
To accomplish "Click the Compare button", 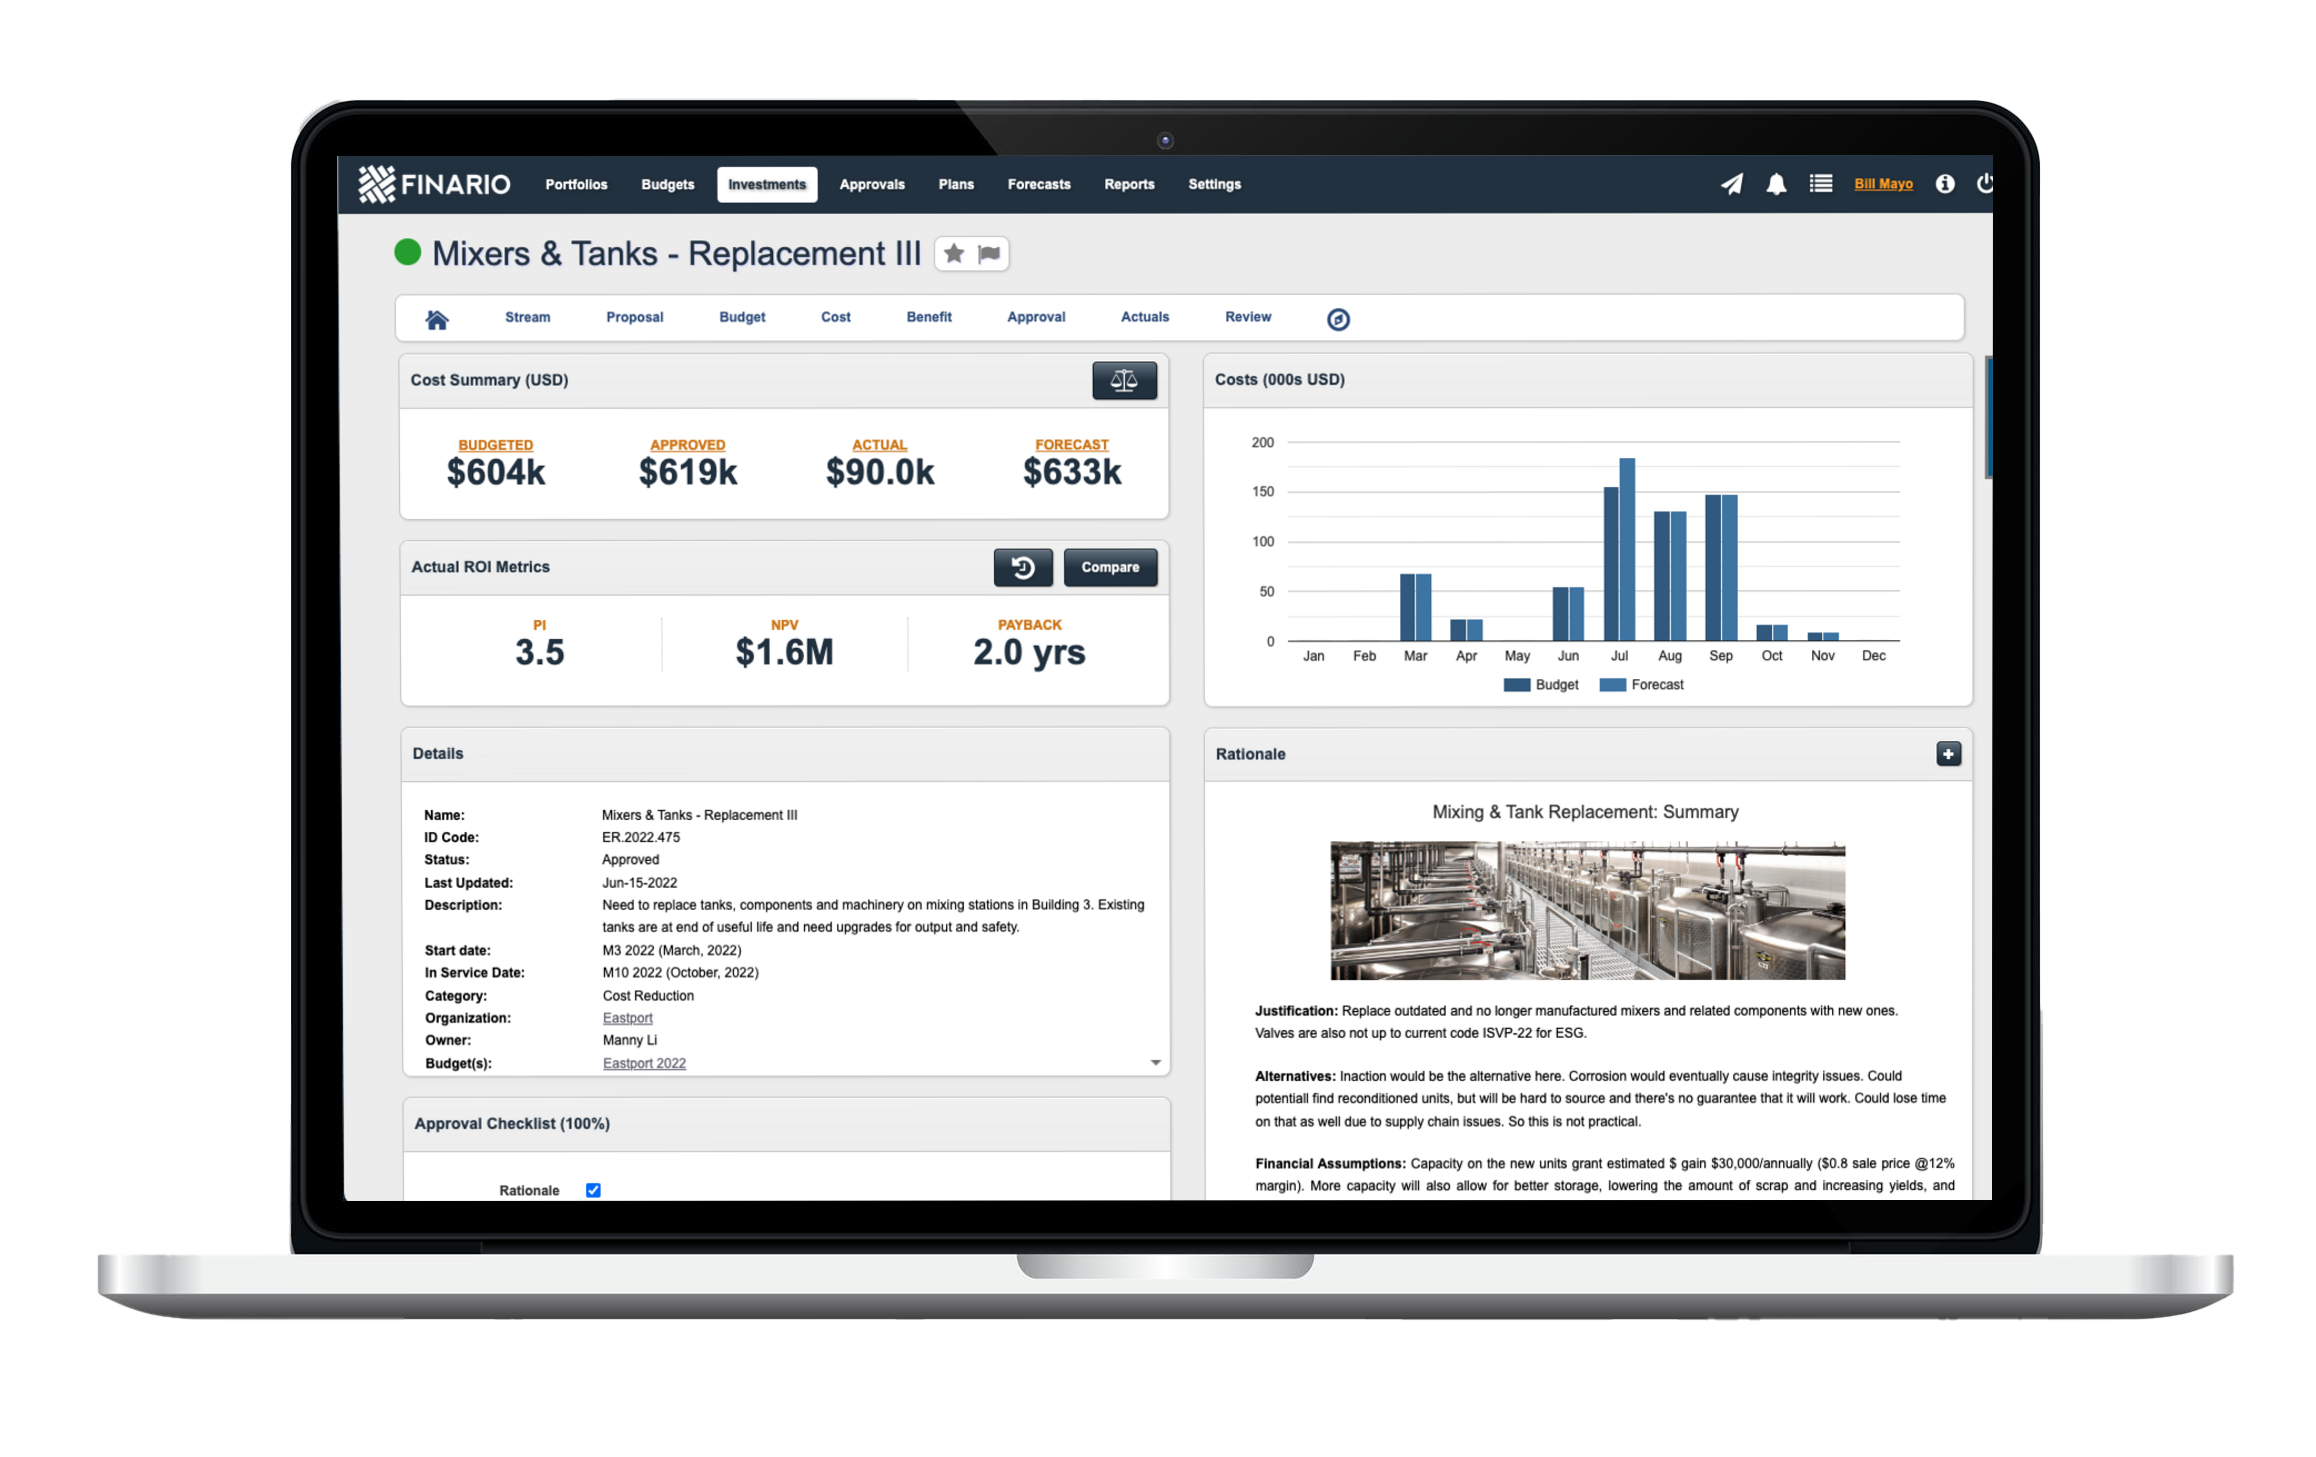I will coord(1109,567).
